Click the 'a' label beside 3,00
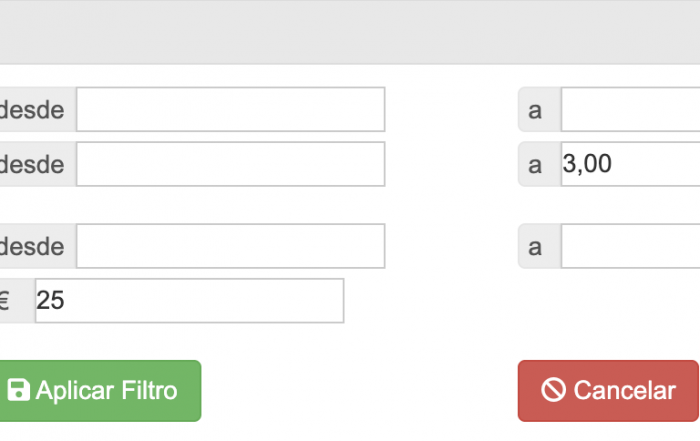This screenshot has height=441, width=700. pos(537,164)
